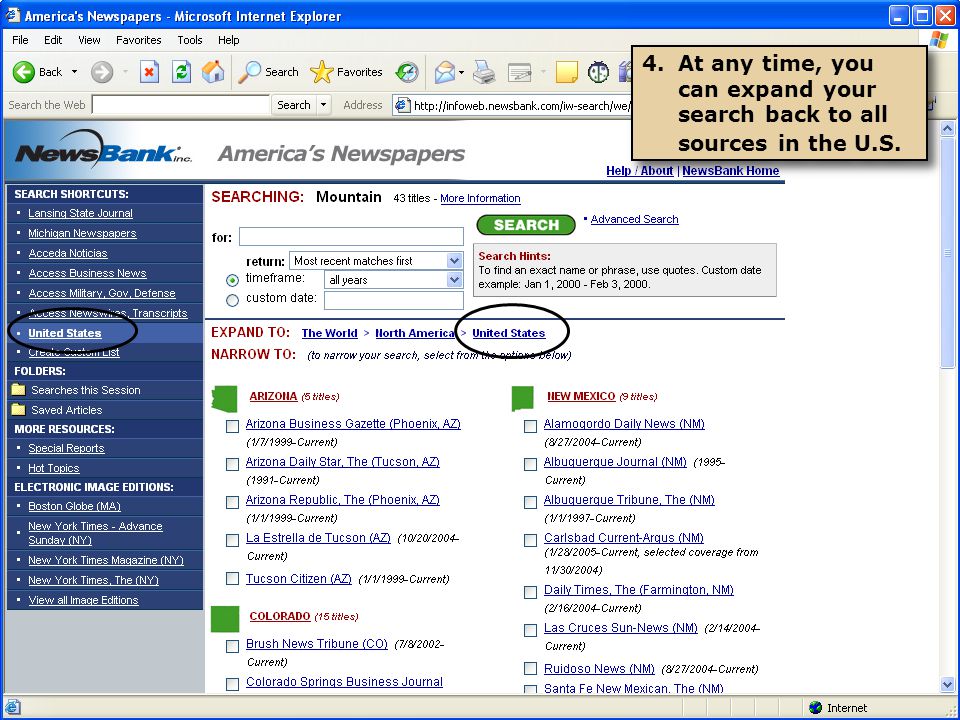Go to the Home page icon

tap(213, 72)
